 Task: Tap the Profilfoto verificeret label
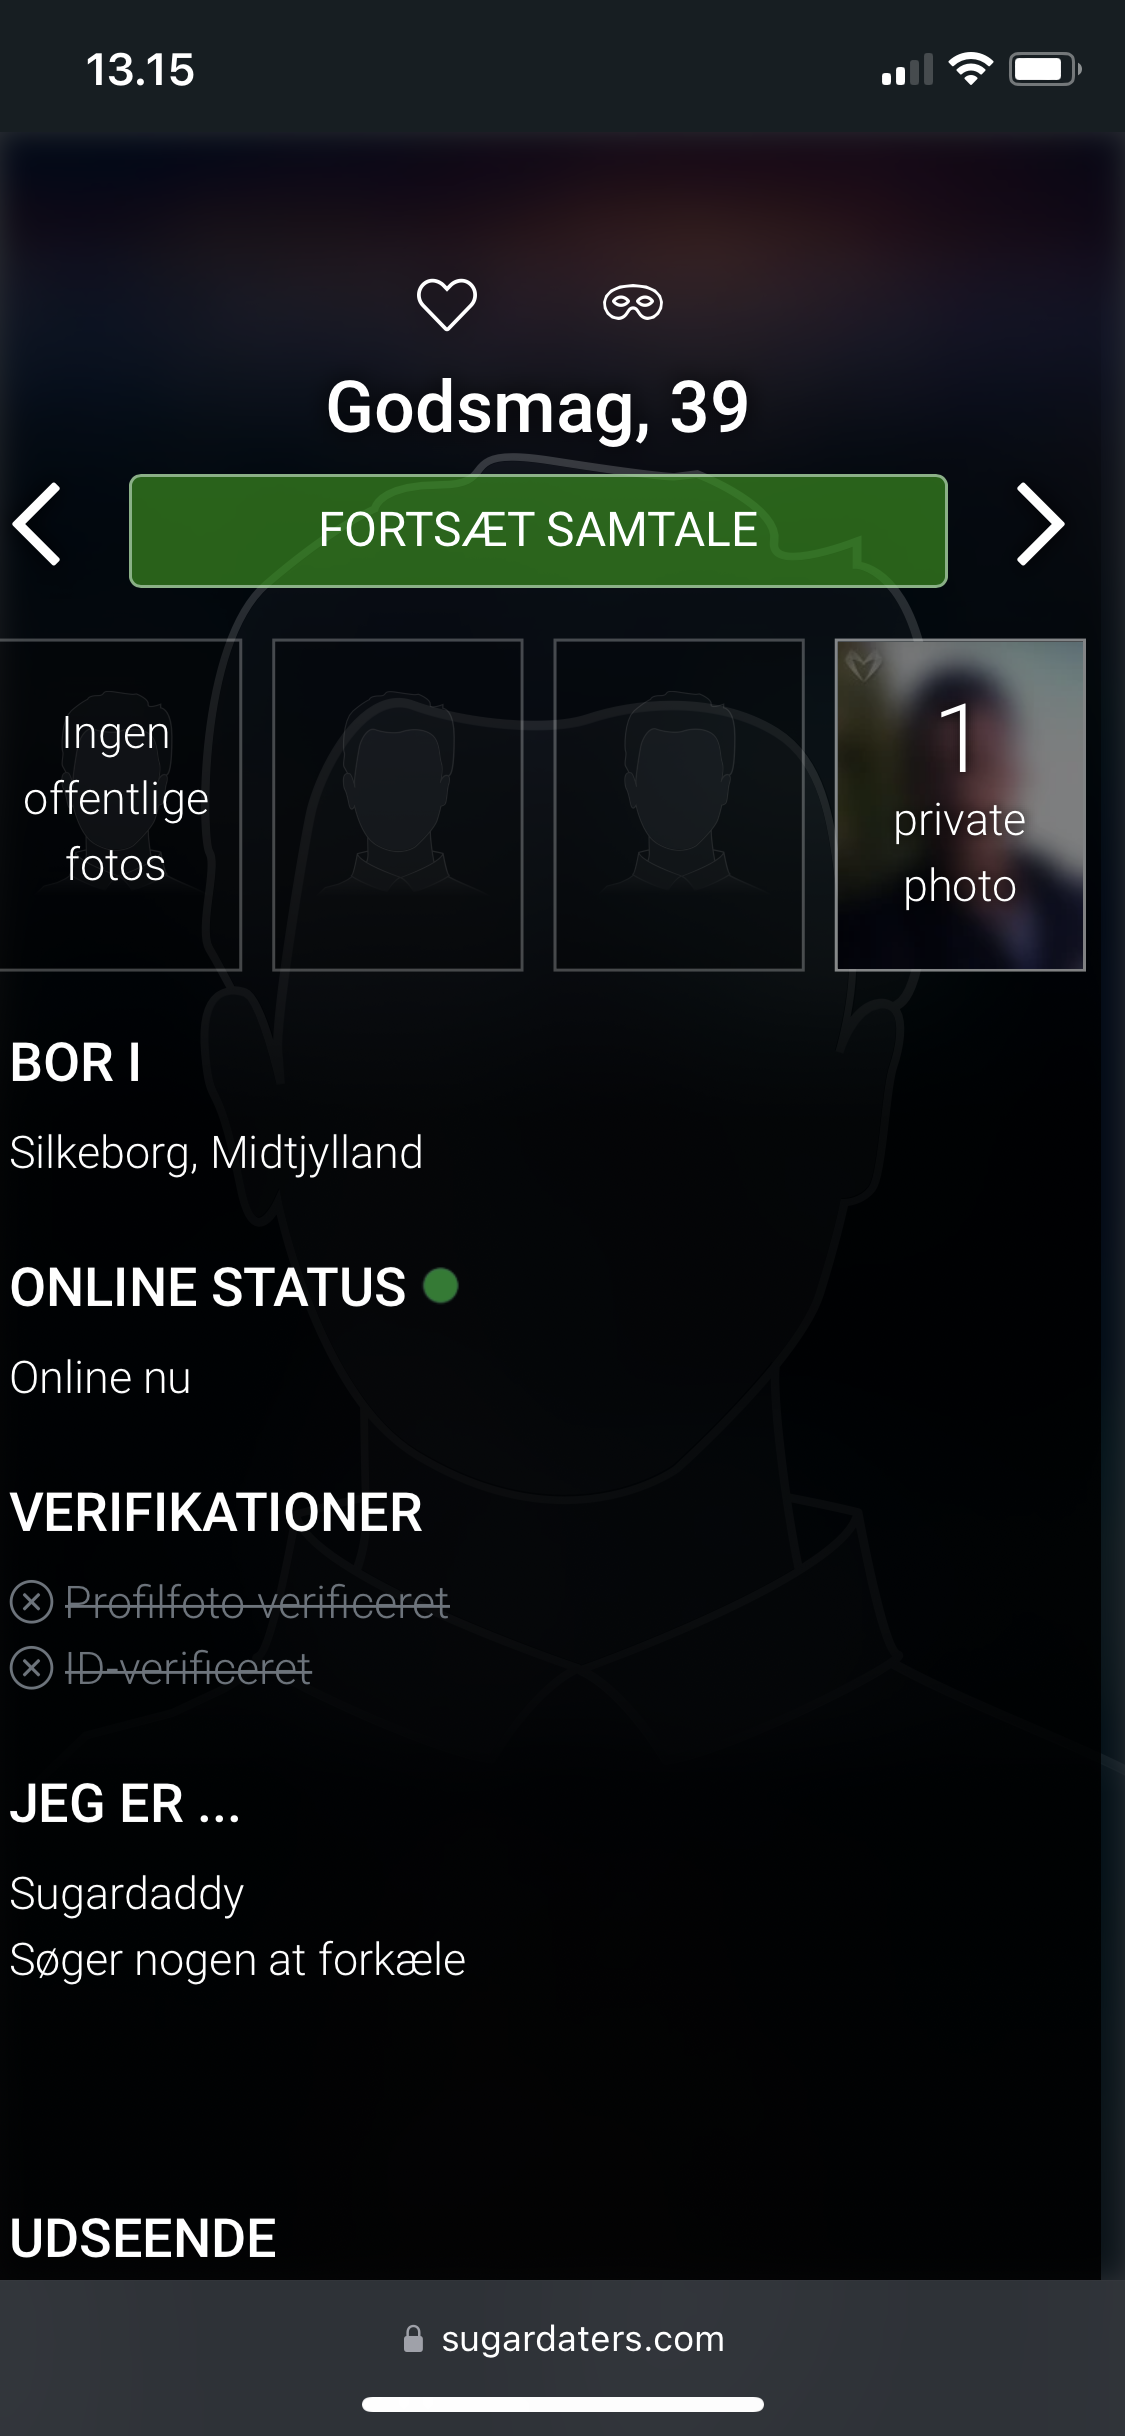[x=257, y=1603]
